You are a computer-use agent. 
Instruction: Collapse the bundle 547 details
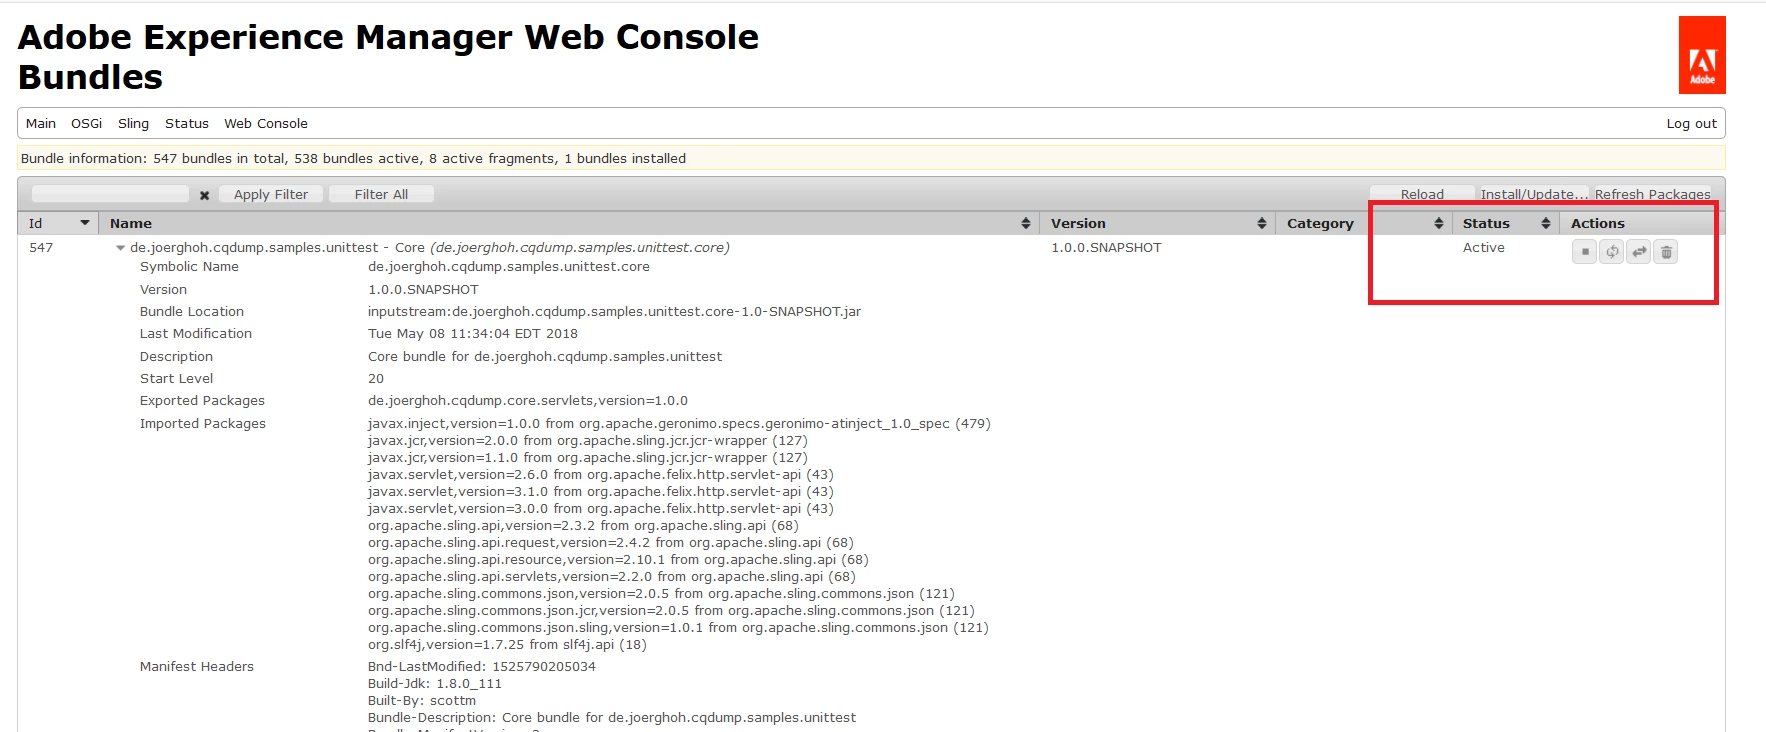tap(120, 248)
